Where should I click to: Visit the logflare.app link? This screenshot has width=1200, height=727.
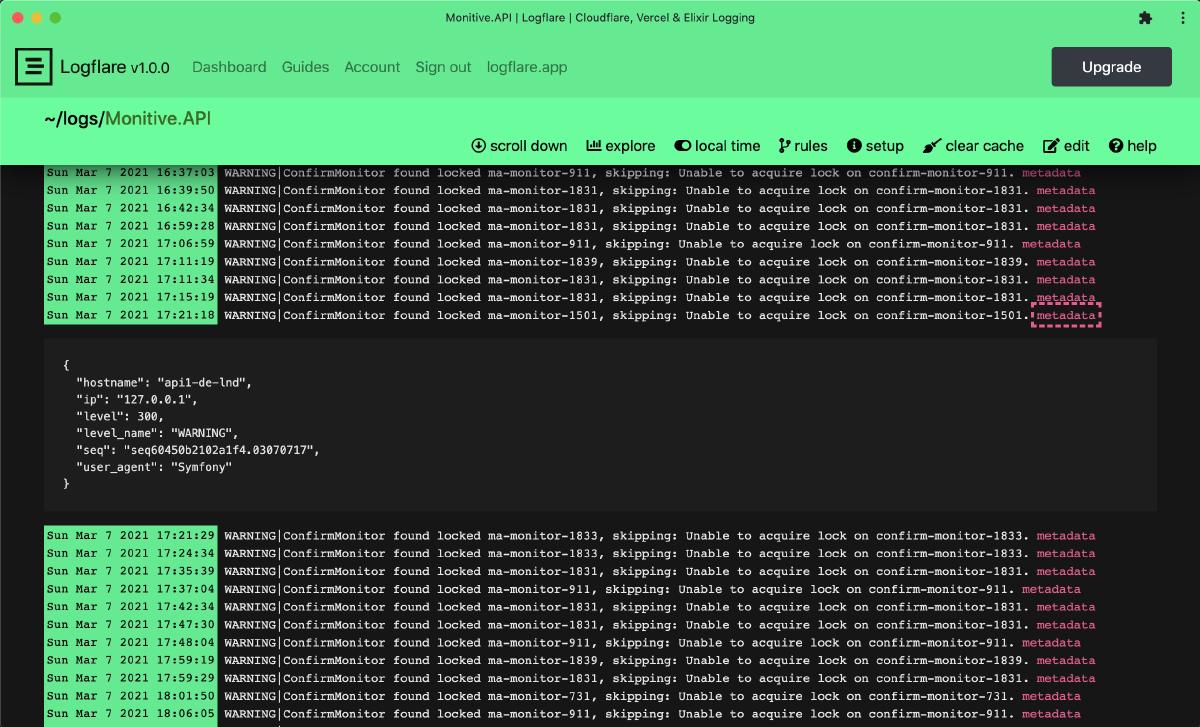coord(527,67)
